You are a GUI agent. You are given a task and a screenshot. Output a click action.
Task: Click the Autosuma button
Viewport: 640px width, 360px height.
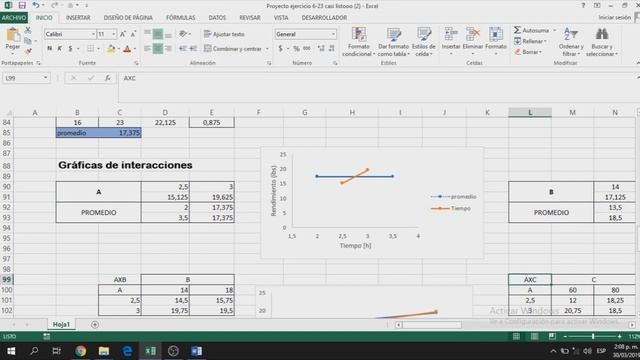[531, 31]
